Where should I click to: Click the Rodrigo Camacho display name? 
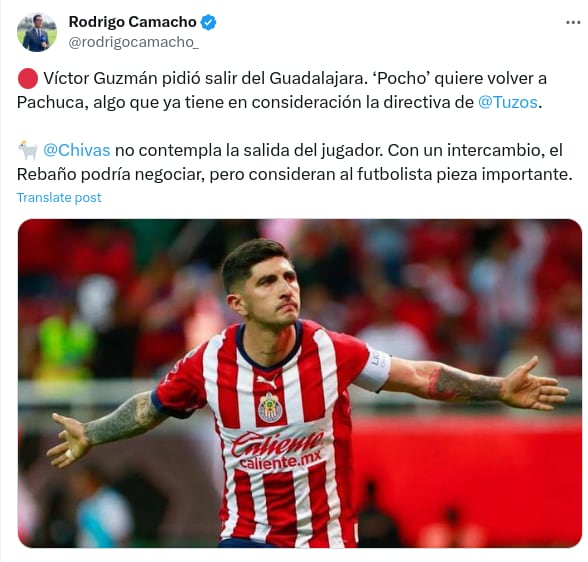(x=132, y=22)
